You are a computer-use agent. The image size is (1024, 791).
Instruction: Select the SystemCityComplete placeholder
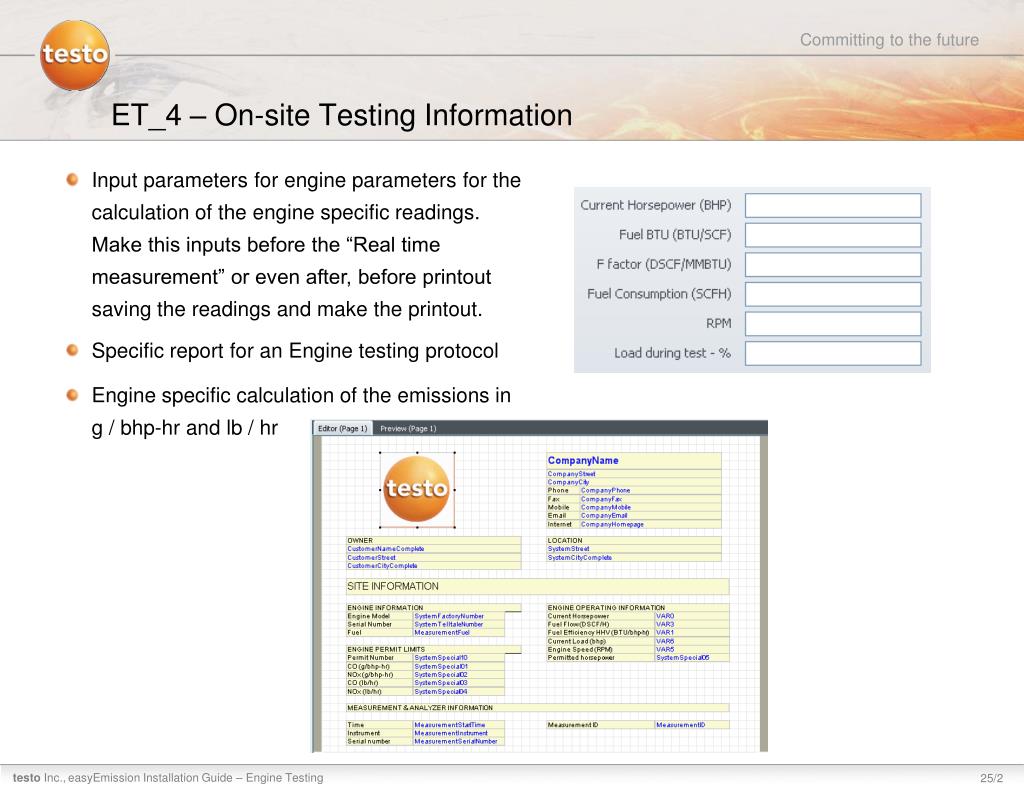(x=633, y=558)
